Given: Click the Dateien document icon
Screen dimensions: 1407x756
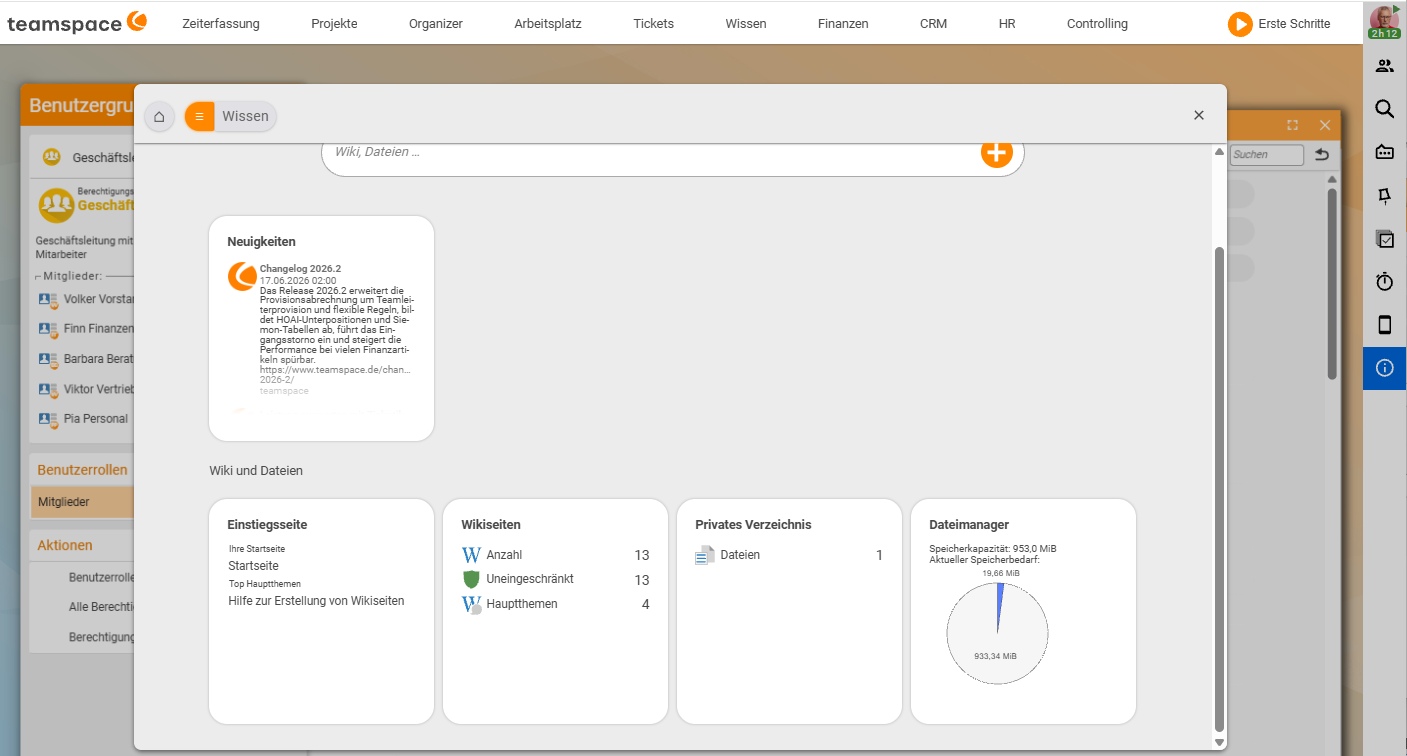Looking at the screenshot, I should pos(705,555).
